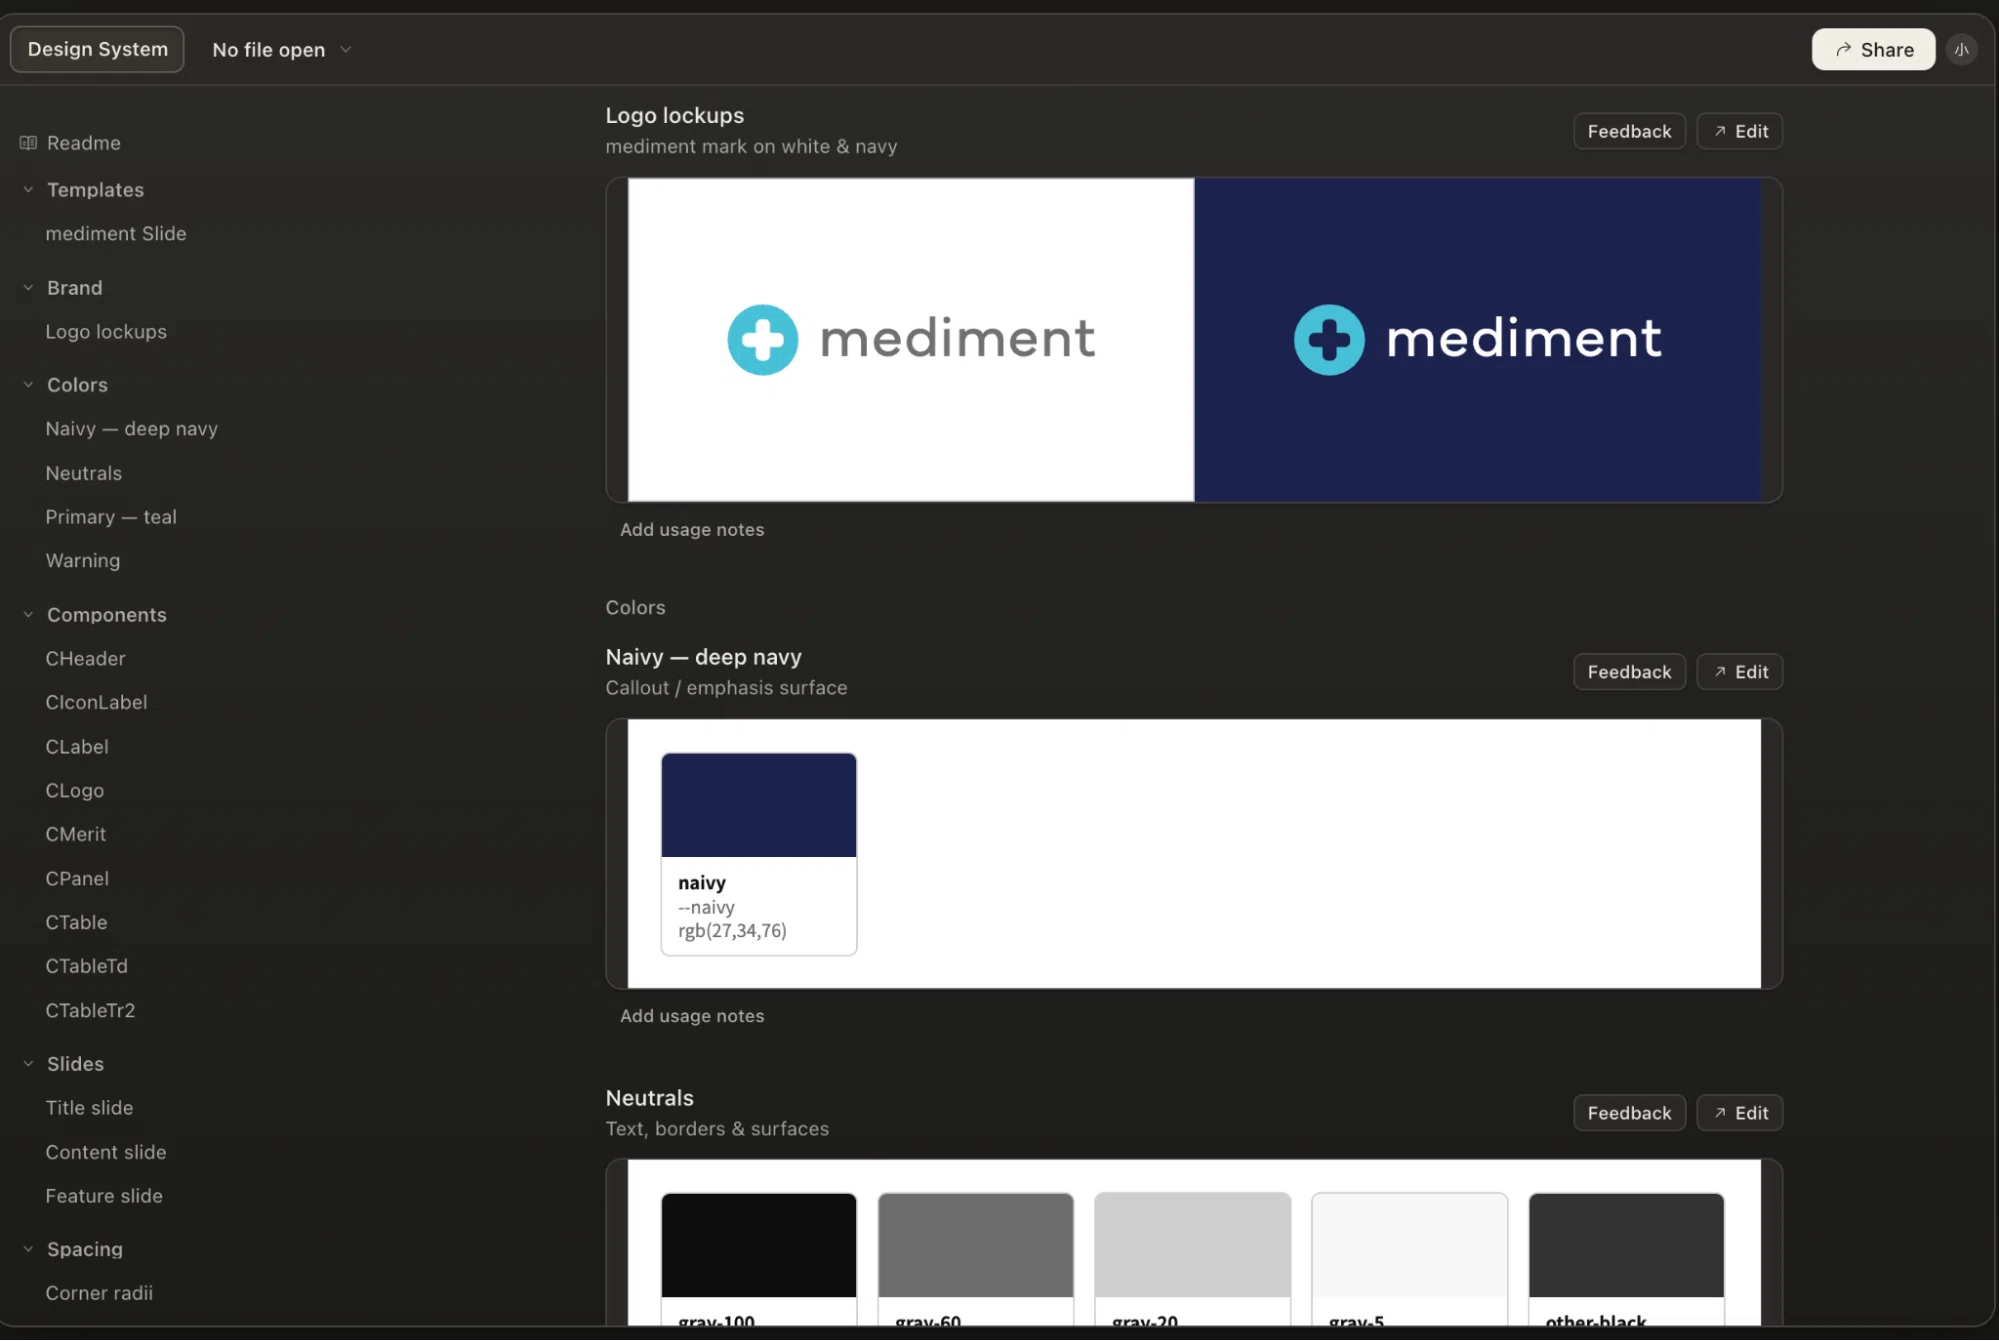This screenshot has width=1999, height=1341.
Task: Add usage notes under Naivy swatch
Action: [x=692, y=1016]
